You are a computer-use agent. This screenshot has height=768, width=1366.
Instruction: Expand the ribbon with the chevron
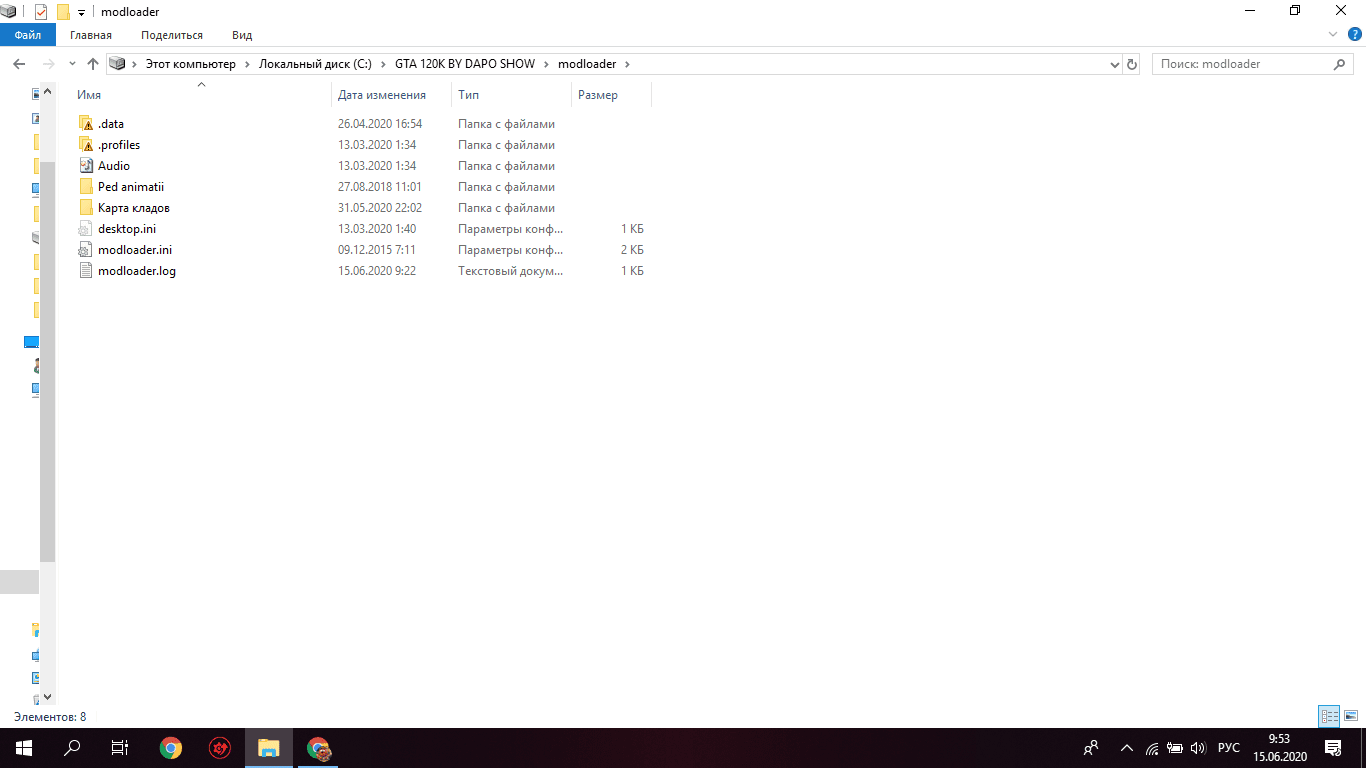tap(1332, 35)
